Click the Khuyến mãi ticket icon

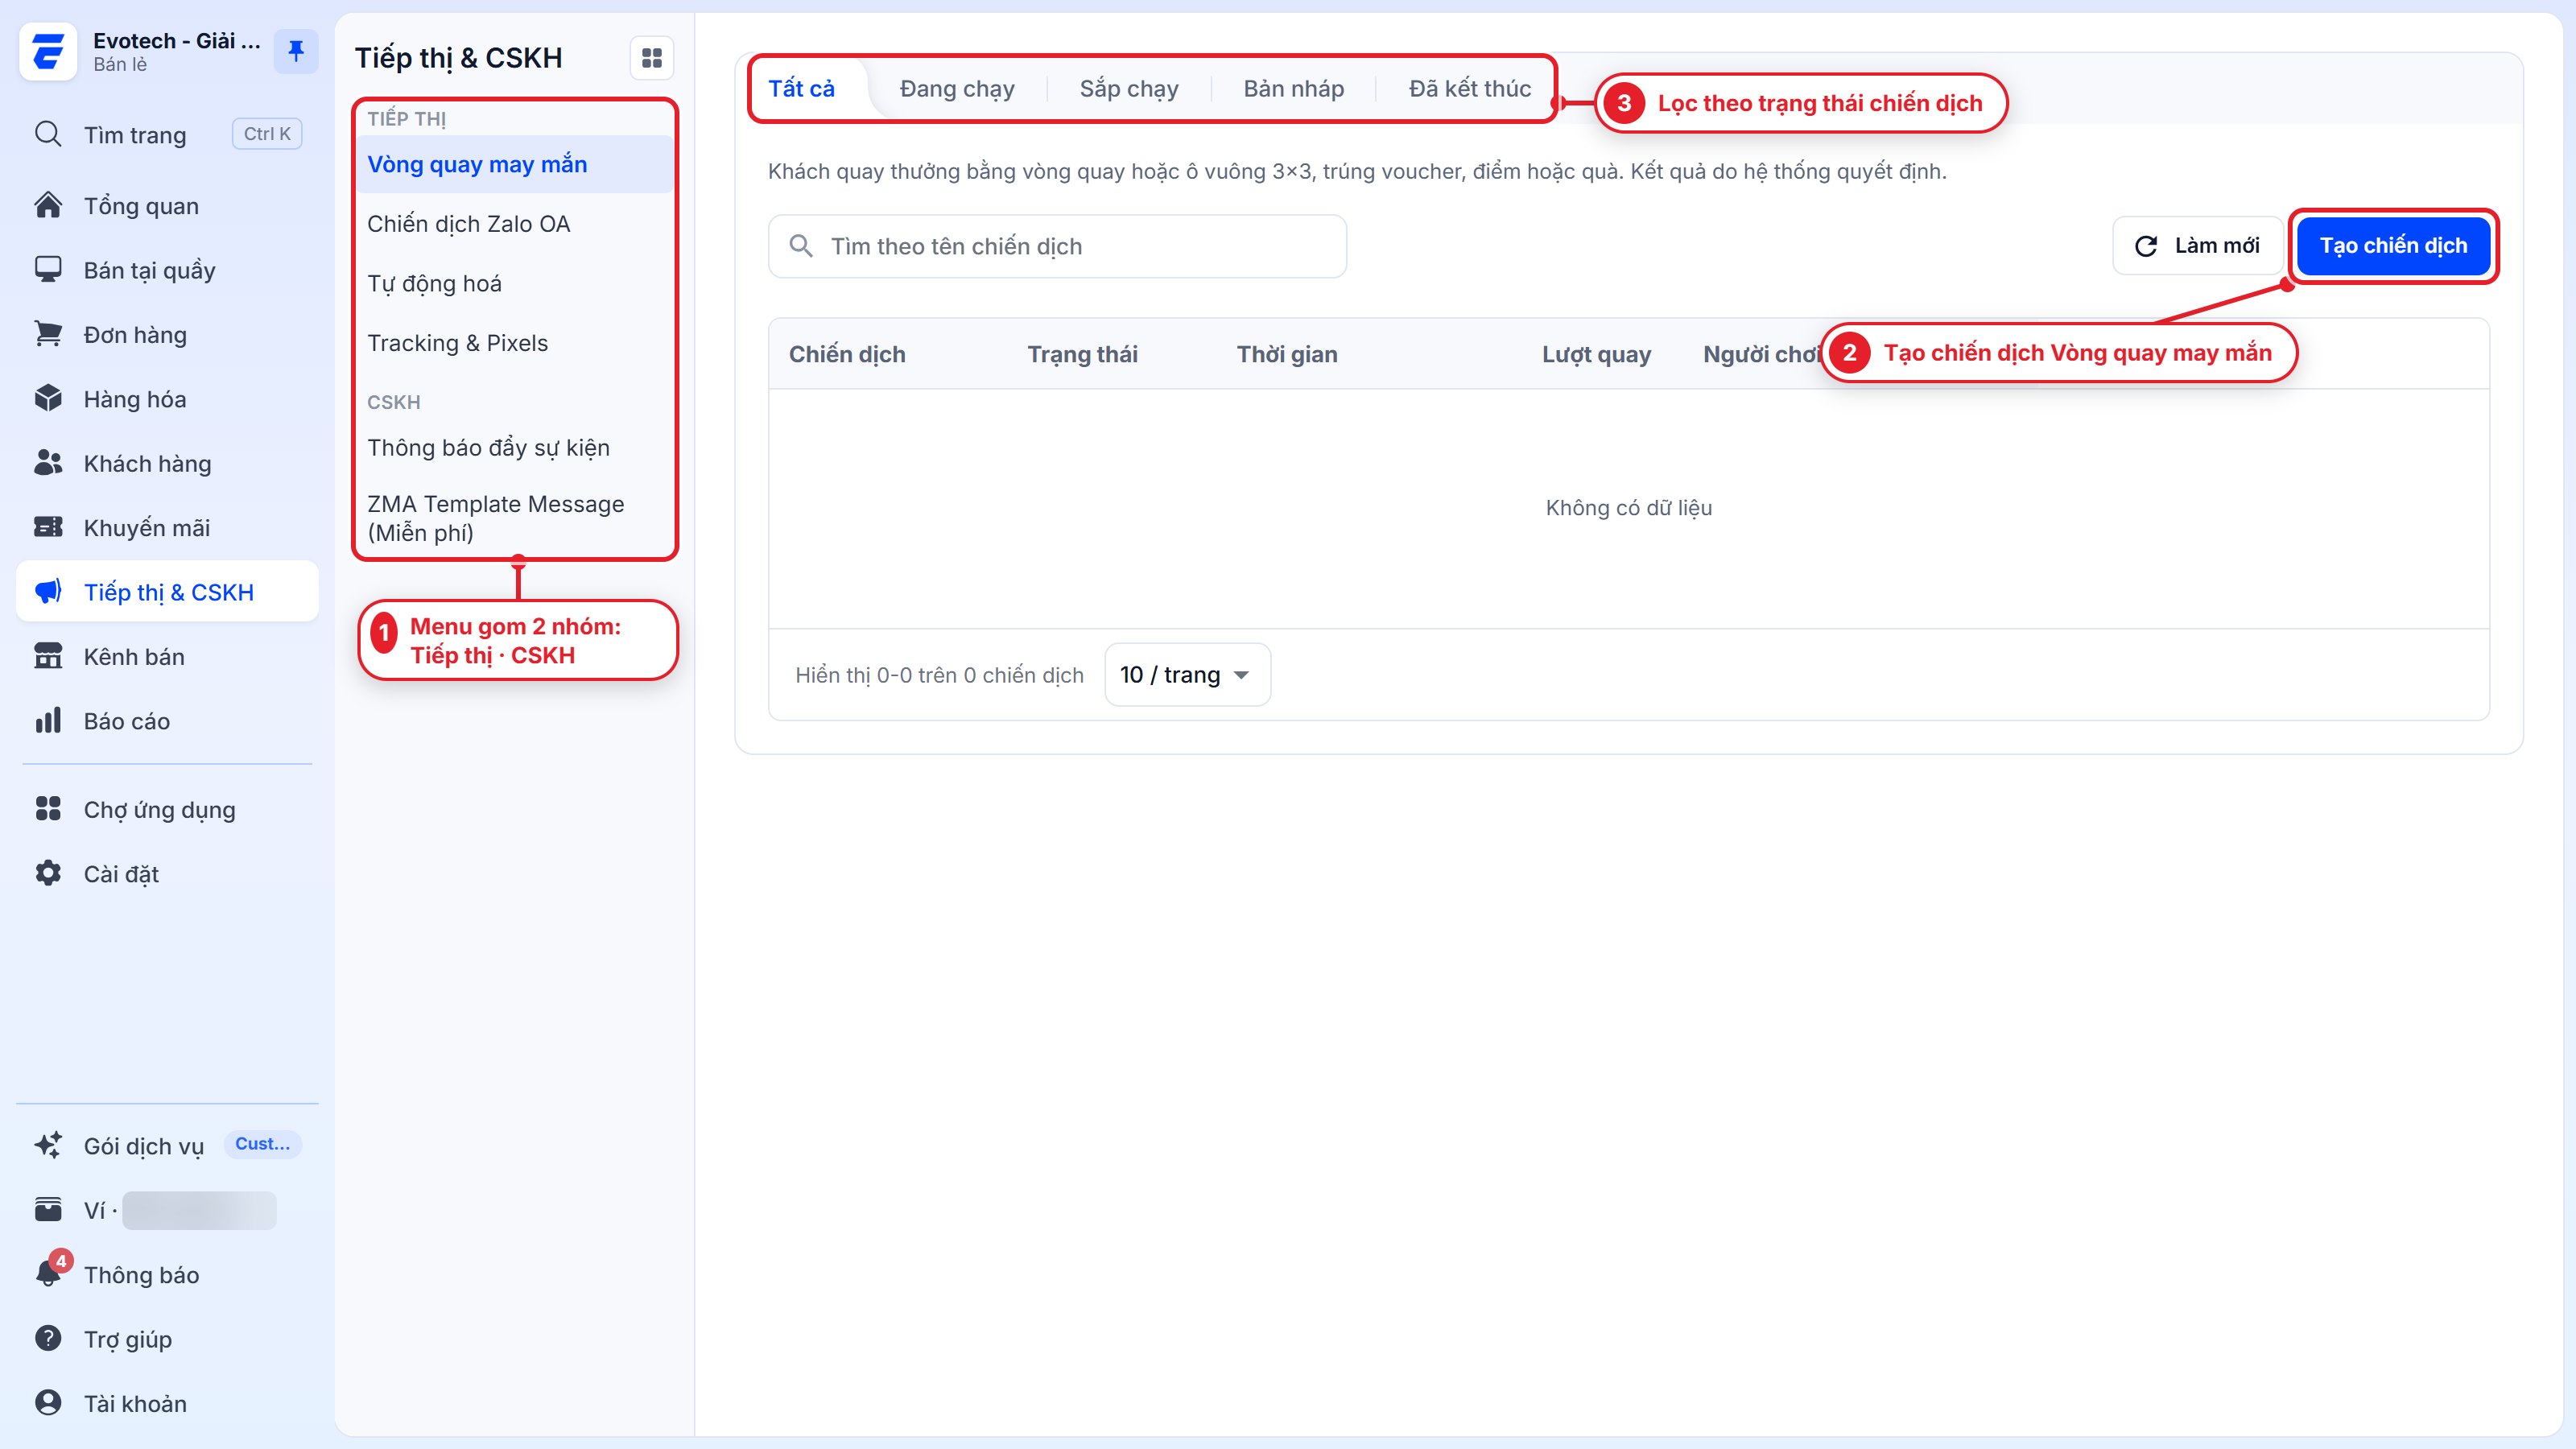point(48,527)
